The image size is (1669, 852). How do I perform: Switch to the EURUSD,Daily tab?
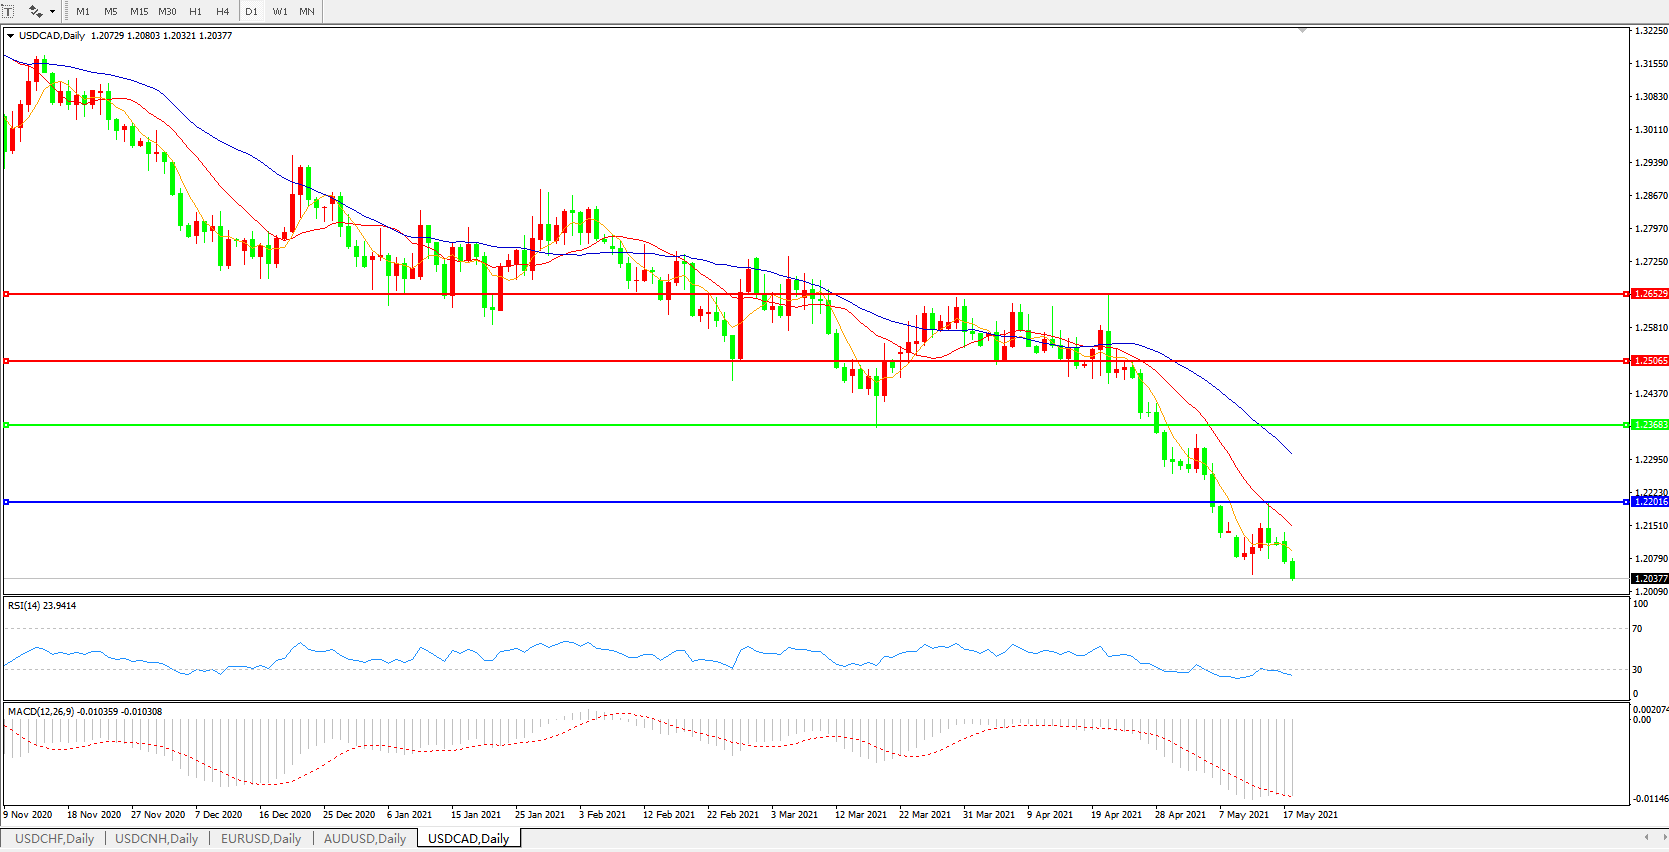coord(261,839)
